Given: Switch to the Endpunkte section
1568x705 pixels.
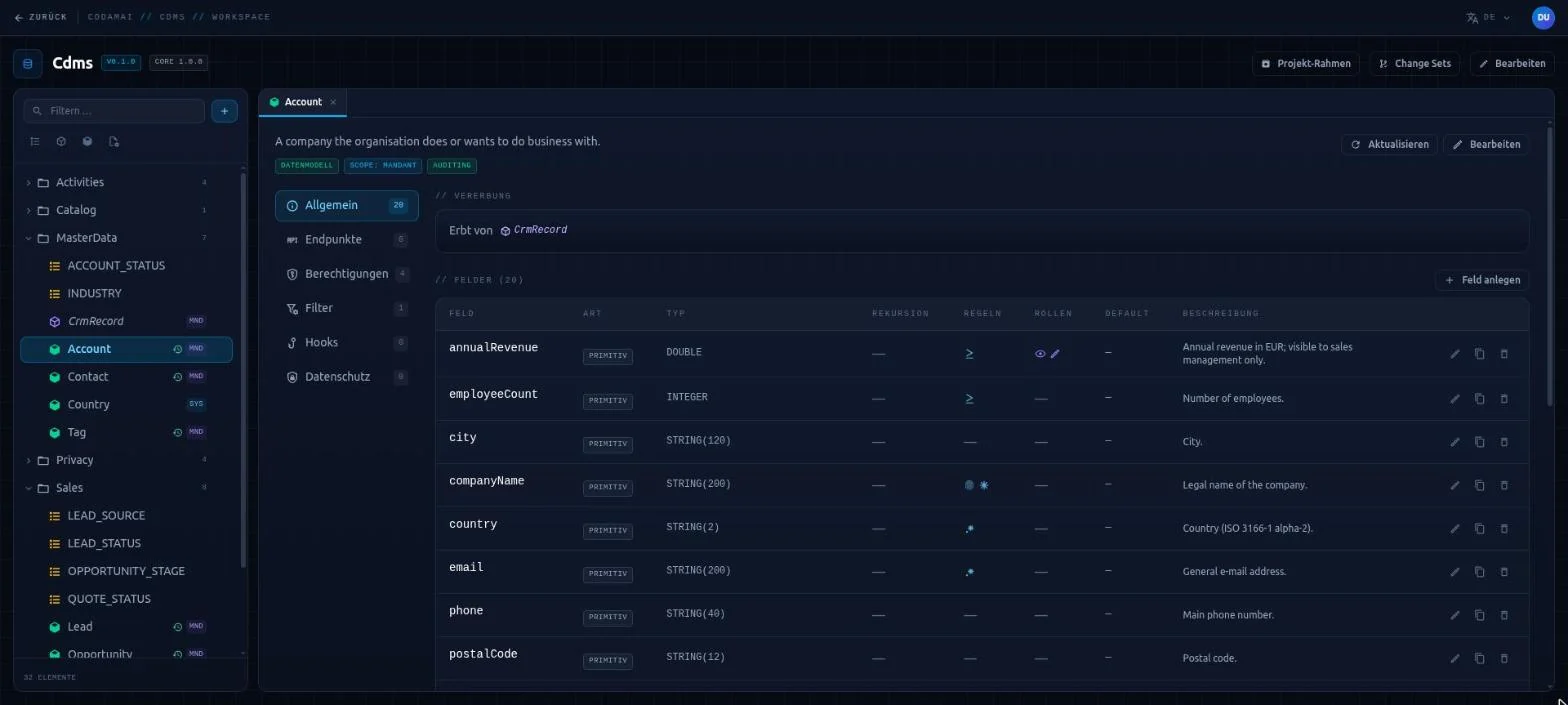Looking at the screenshot, I should pyautogui.click(x=346, y=240).
